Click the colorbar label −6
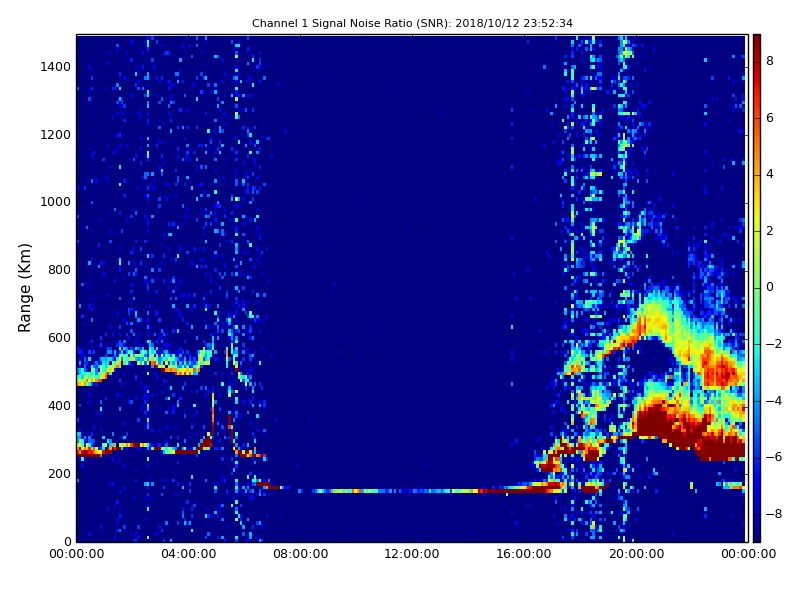This screenshot has height=600, width=800. point(774,457)
